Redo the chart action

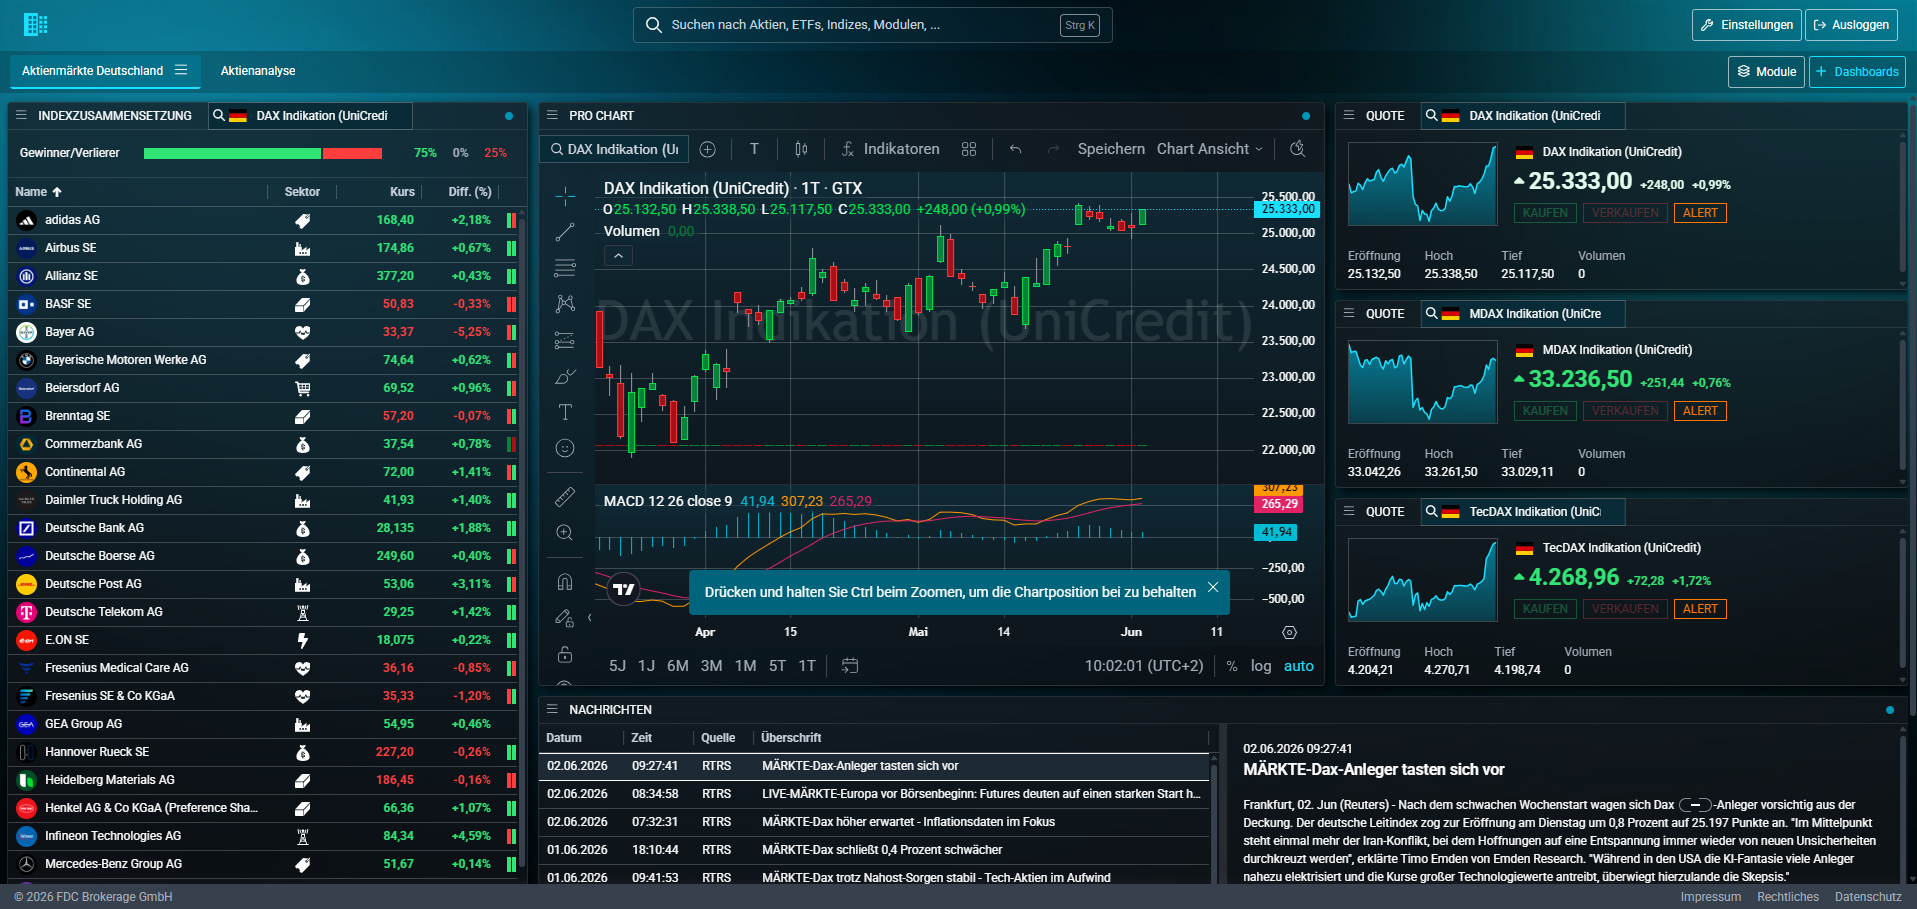[x=1053, y=149]
